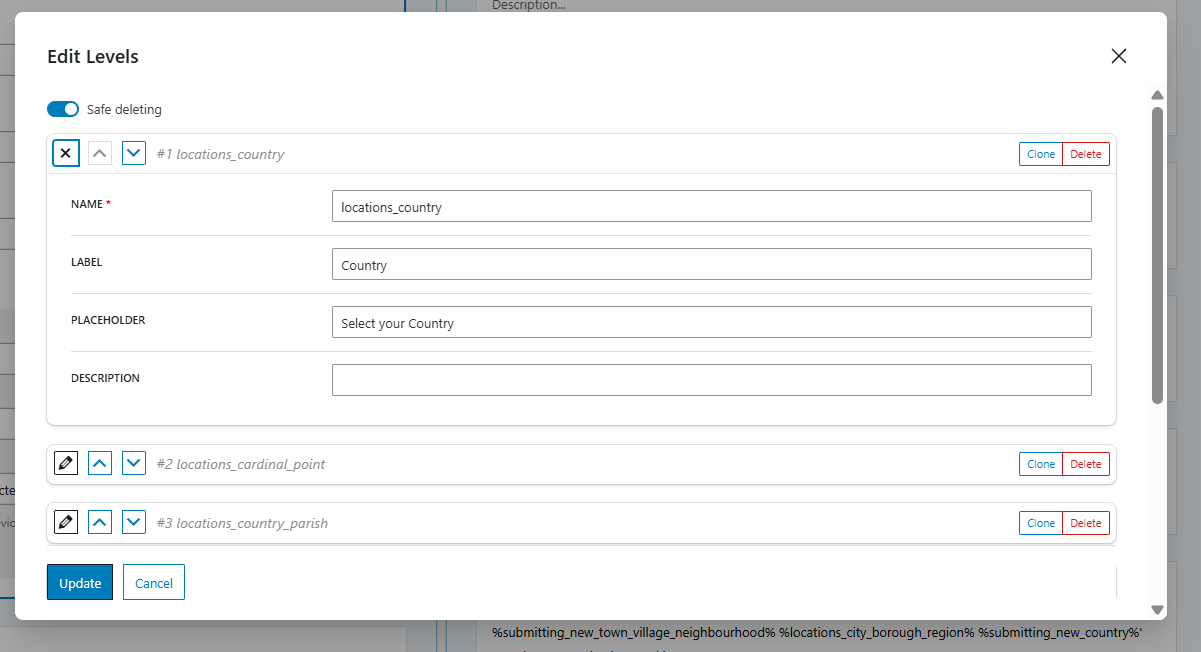This screenshot has height=652, width=1201.
Task: Move locations_cardinal_point level down
Action: [x=134, y=464]
